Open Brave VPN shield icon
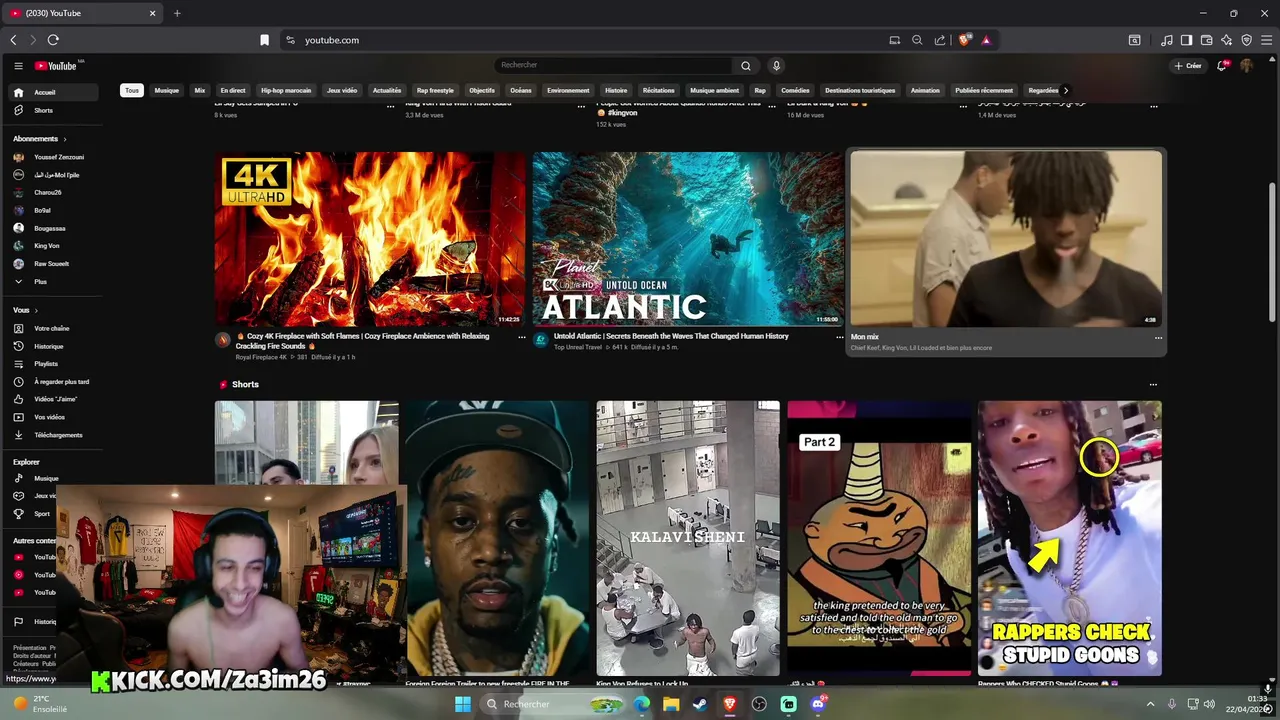Image resolution: width=1280 pixels, height=720 pixels. 1246,40
